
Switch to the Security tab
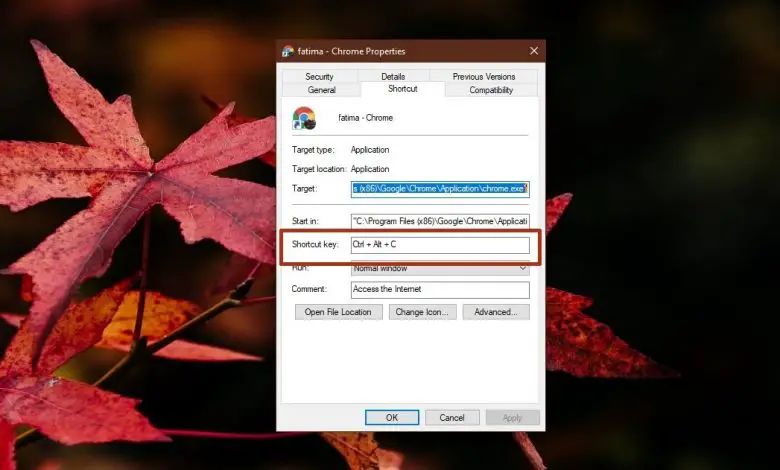tap(319, 77)
